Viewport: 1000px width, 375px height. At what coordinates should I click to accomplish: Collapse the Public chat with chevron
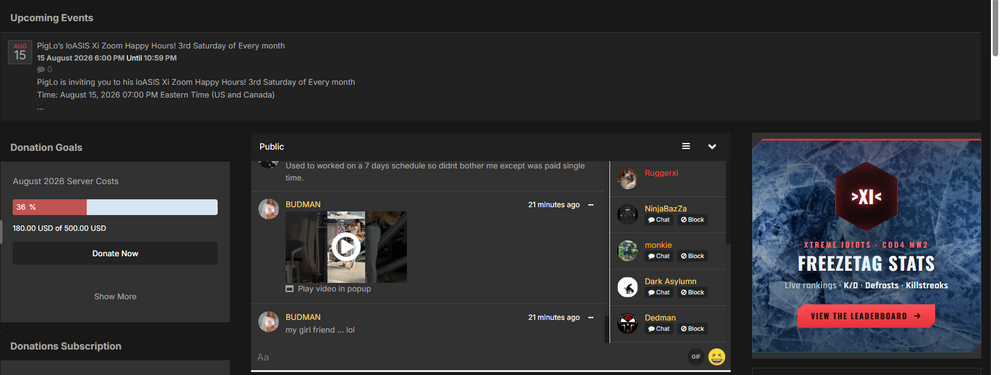tap(712, 147)
